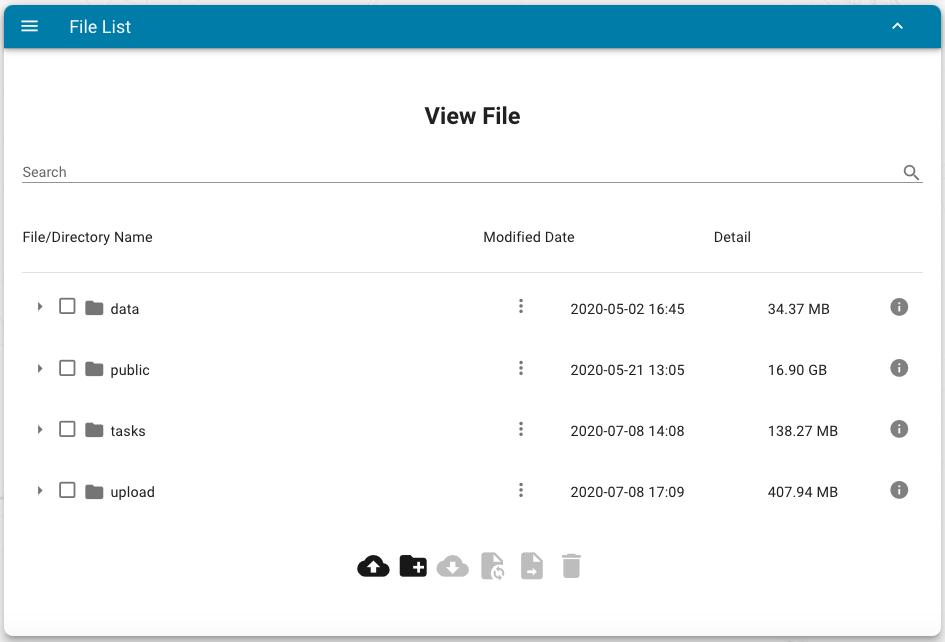Image resolution: width=945 pixels, height=642 pixels.
Task: Select the public folder name
Action: pyautogui.click(x=130, y=370)
